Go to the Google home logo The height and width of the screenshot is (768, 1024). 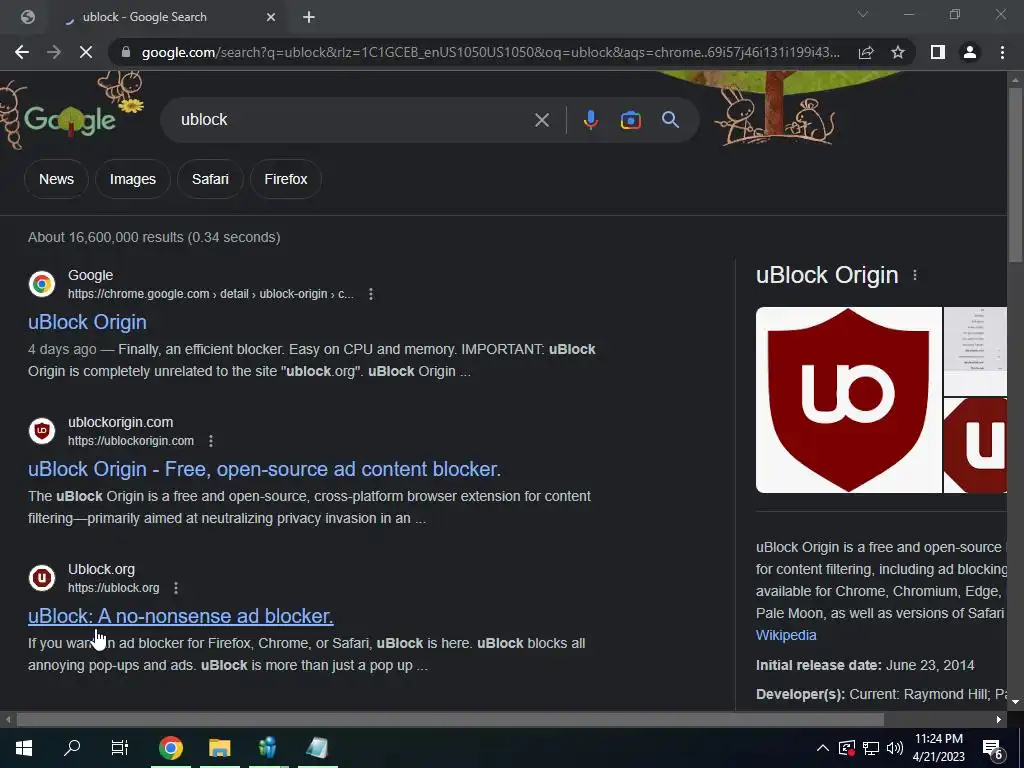(70, 120)
